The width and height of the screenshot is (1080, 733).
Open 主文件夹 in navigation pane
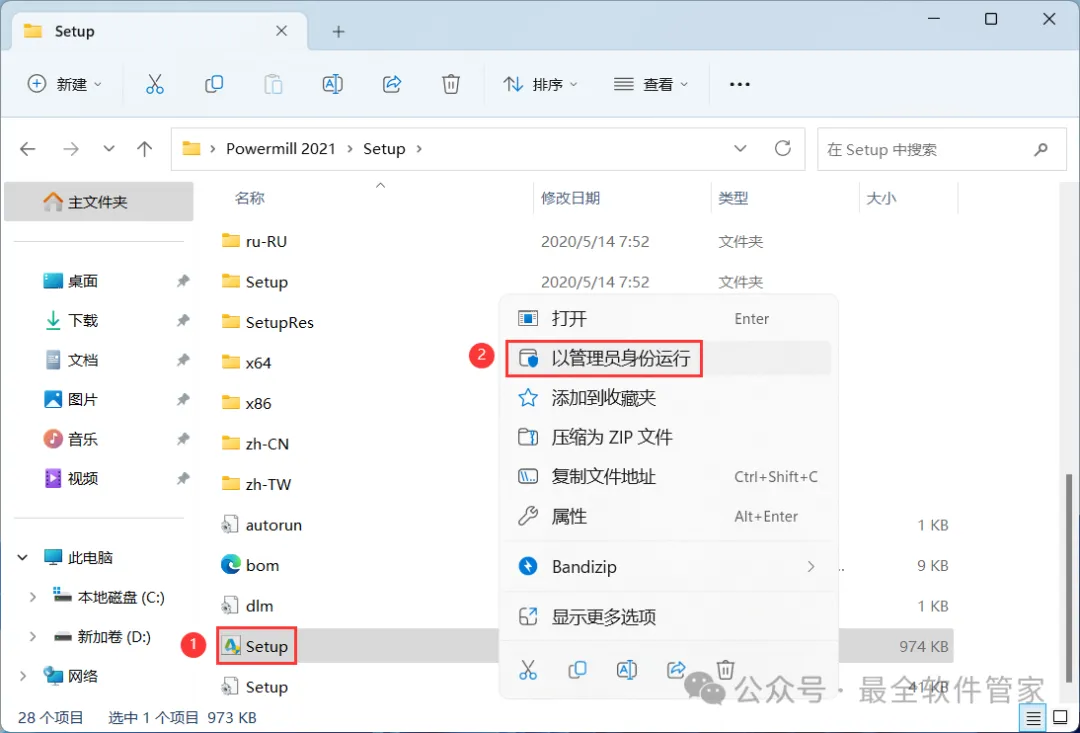[98, 202]
